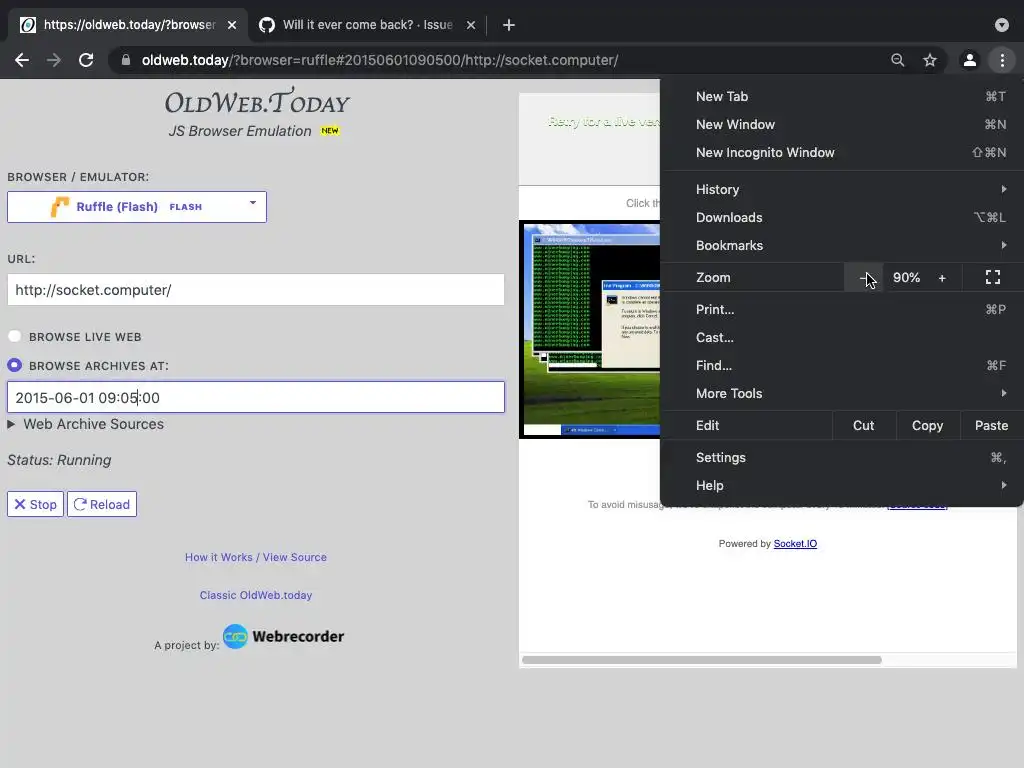Image resolution: width=1024 pixels, height=768 pixels.
Task: Click the lock icon in the address bar
Action: click(126, 60)
